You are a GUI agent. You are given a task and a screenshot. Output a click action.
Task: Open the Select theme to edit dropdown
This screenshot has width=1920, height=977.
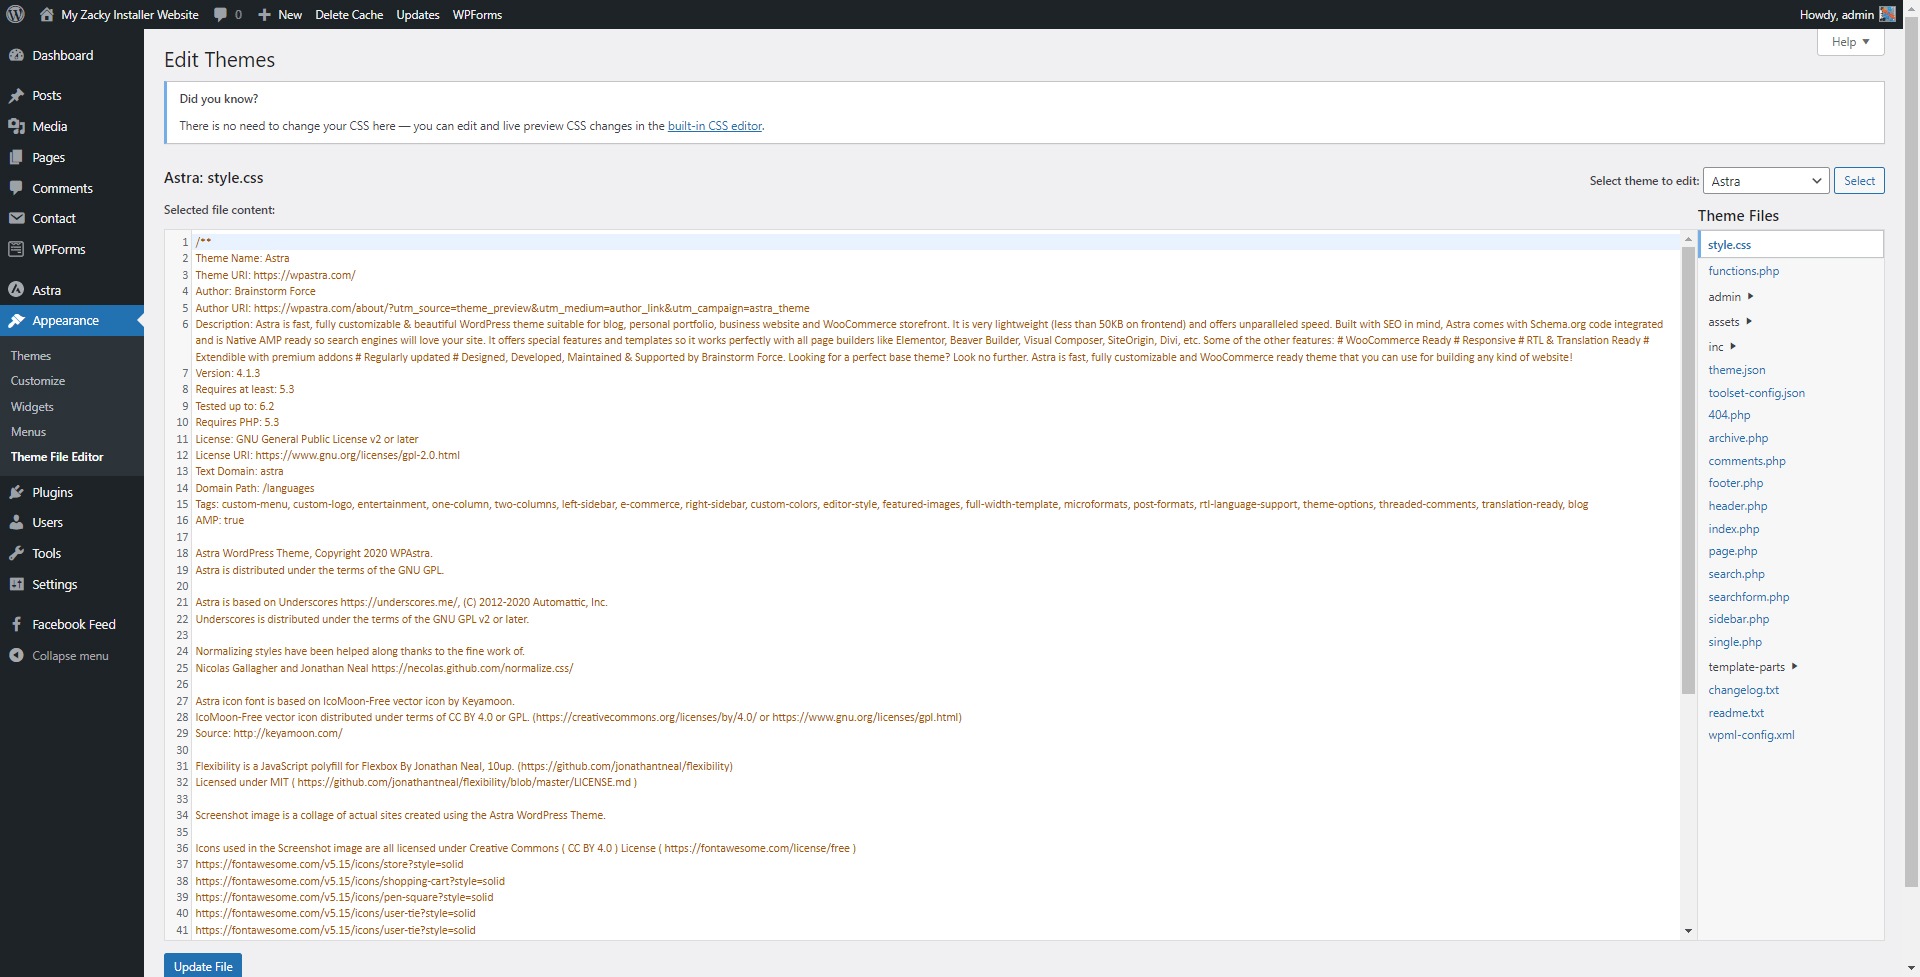click(1766, 181)
